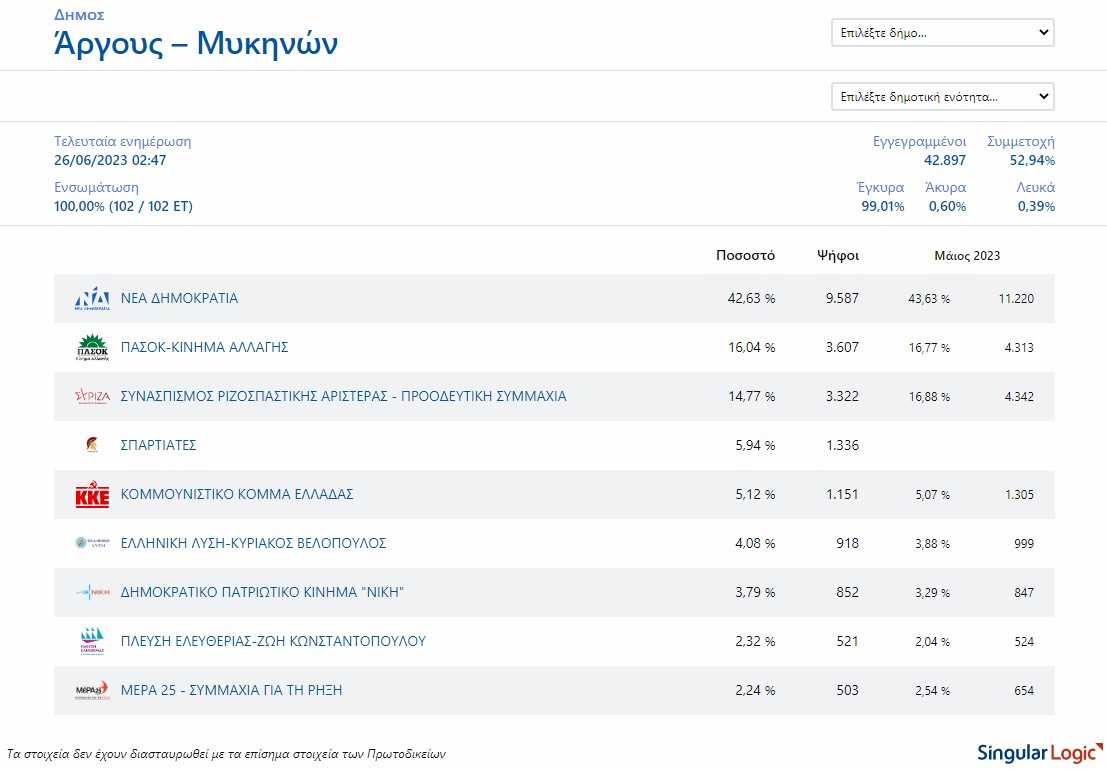Click the Μάιος 2023 column header
The image size is (1107, 769).
[x=967, y=256]
